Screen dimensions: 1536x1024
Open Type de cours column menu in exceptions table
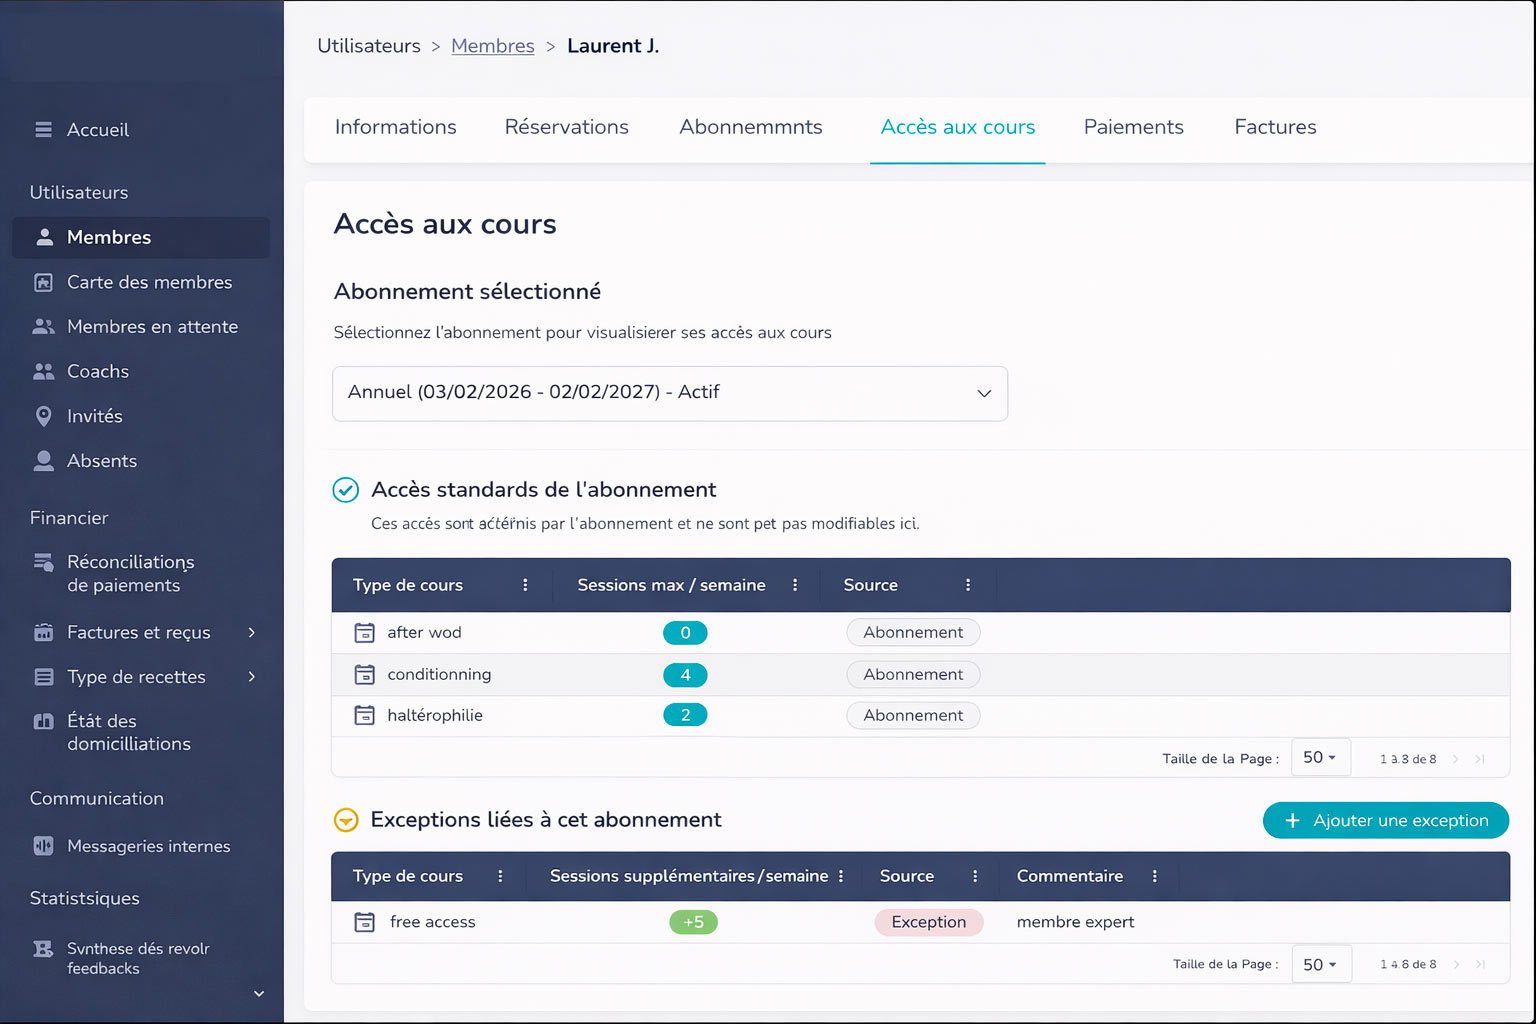pos(500,876)
